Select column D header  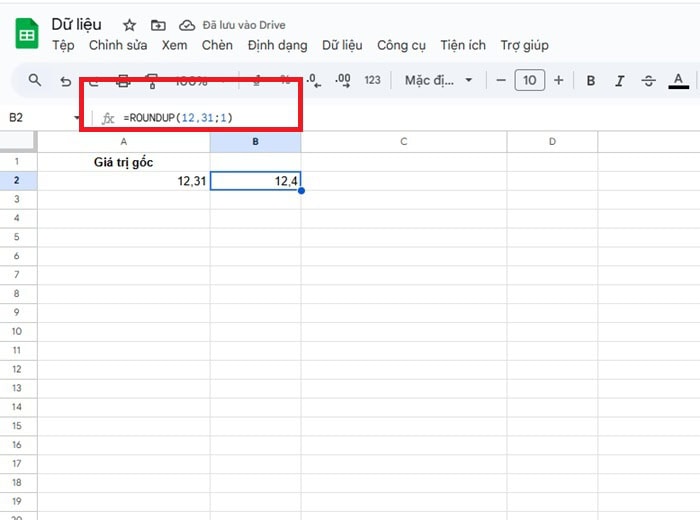[x=552, y=142]
